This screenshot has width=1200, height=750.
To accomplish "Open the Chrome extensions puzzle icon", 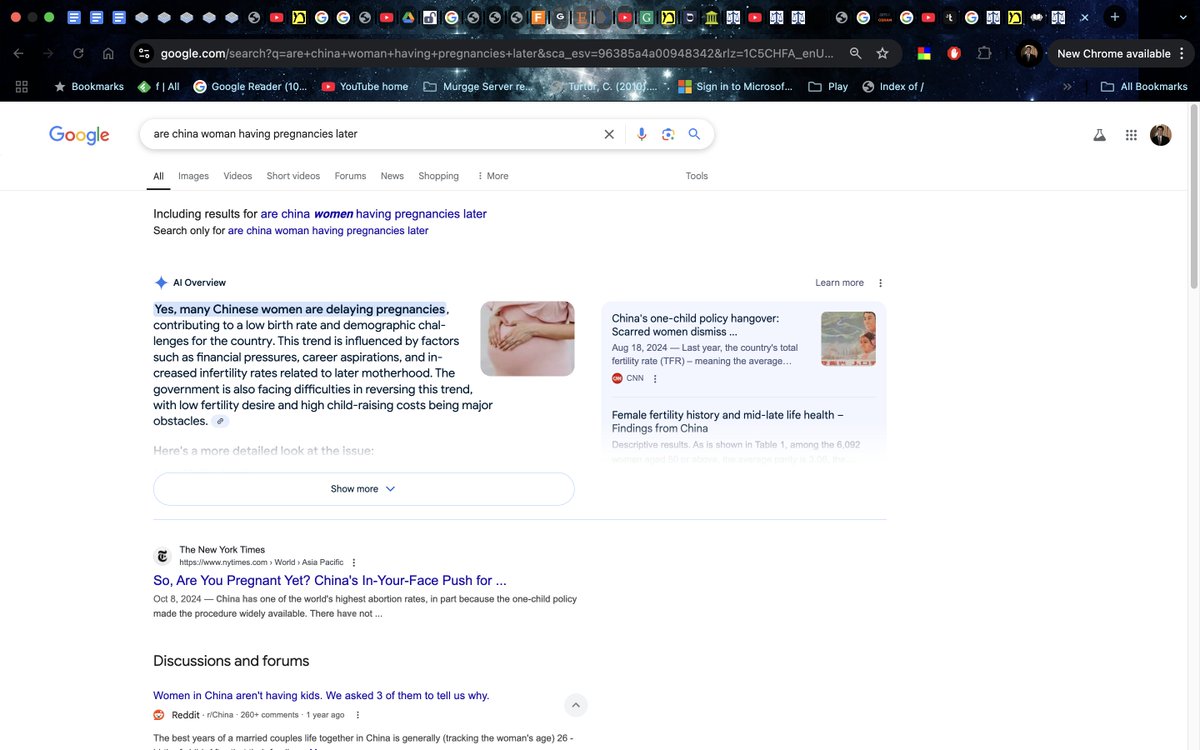I will coord(984,54).
